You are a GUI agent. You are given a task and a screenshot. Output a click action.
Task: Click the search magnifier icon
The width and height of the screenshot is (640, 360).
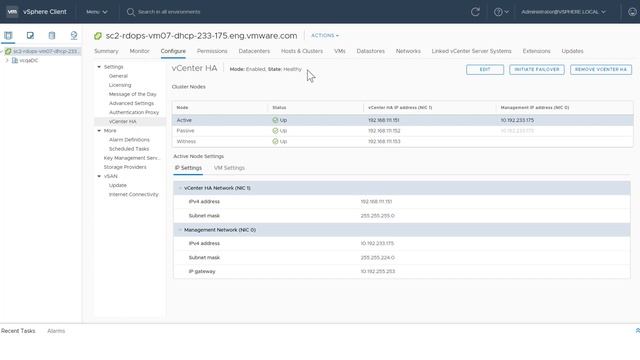pyautogui.click(x=131, y=12)
